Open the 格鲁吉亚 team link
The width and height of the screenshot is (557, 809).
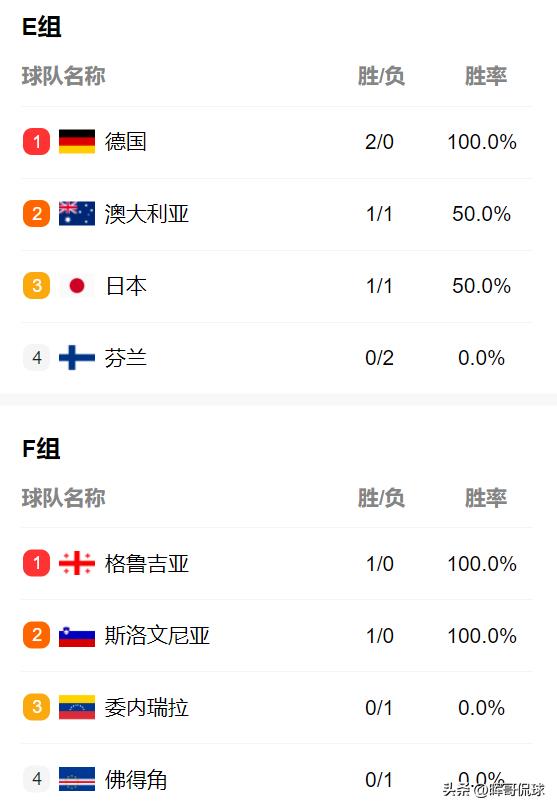tap(147, 563)
